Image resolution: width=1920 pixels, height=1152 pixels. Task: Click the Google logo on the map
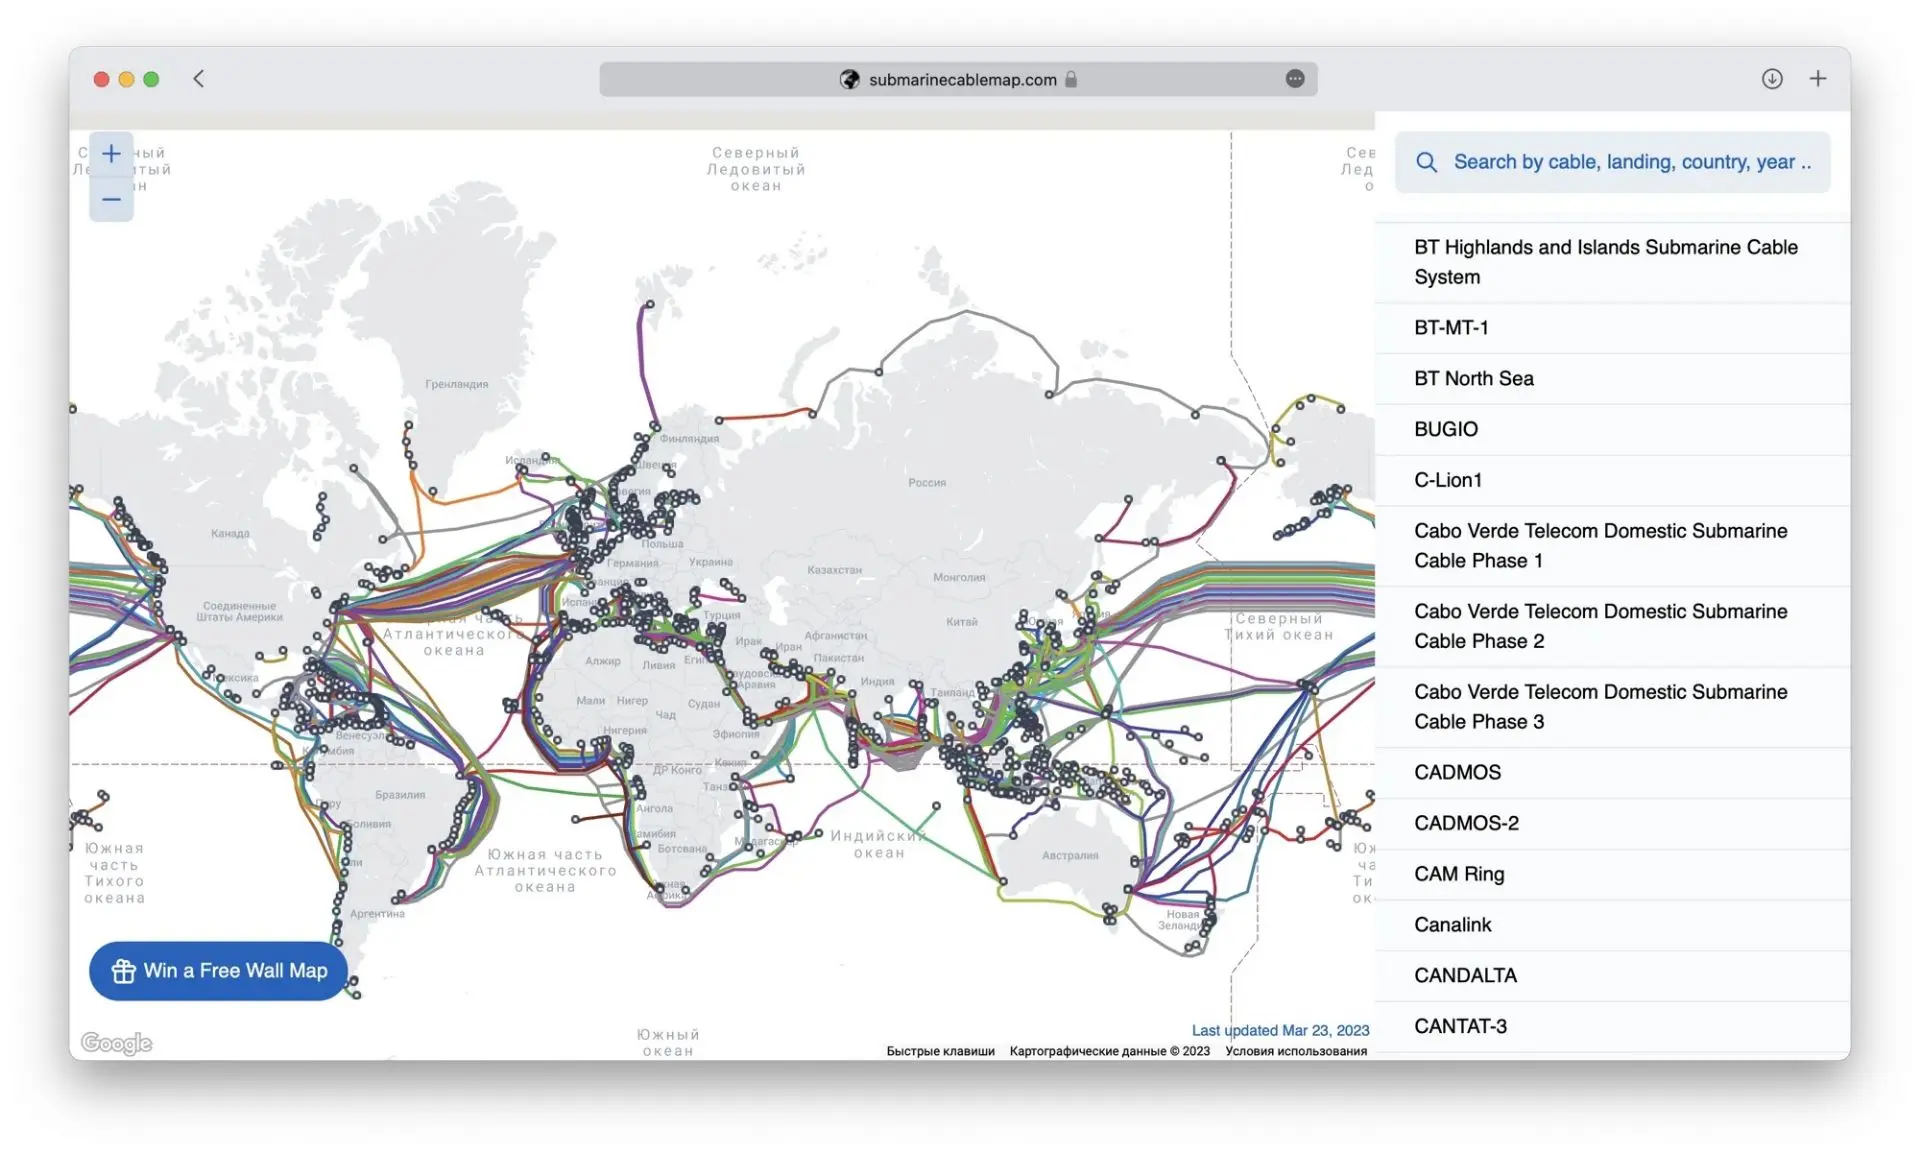(x=116, y=1043)
